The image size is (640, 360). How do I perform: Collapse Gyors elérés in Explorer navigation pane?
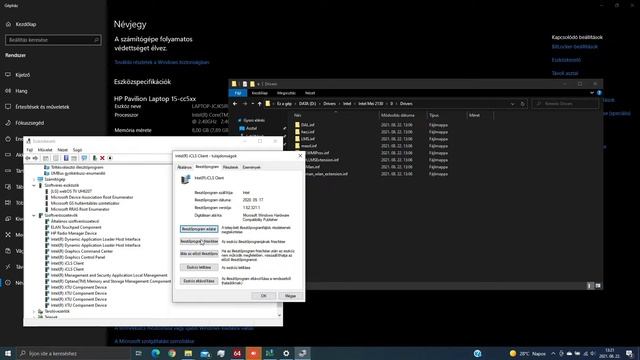pos(240,120)
